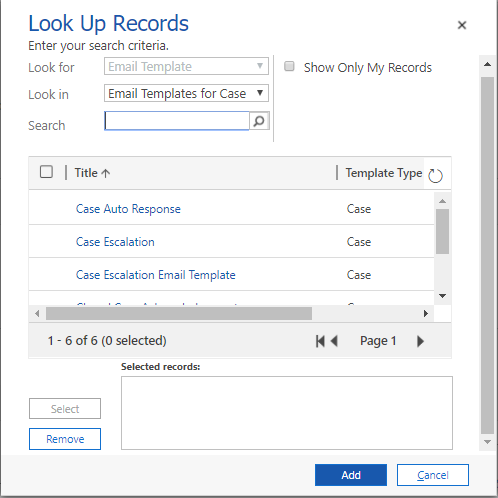Viewport: 498px width, 498px height.
Task: Click the Selected records box
Action: [x=287, y=413]
